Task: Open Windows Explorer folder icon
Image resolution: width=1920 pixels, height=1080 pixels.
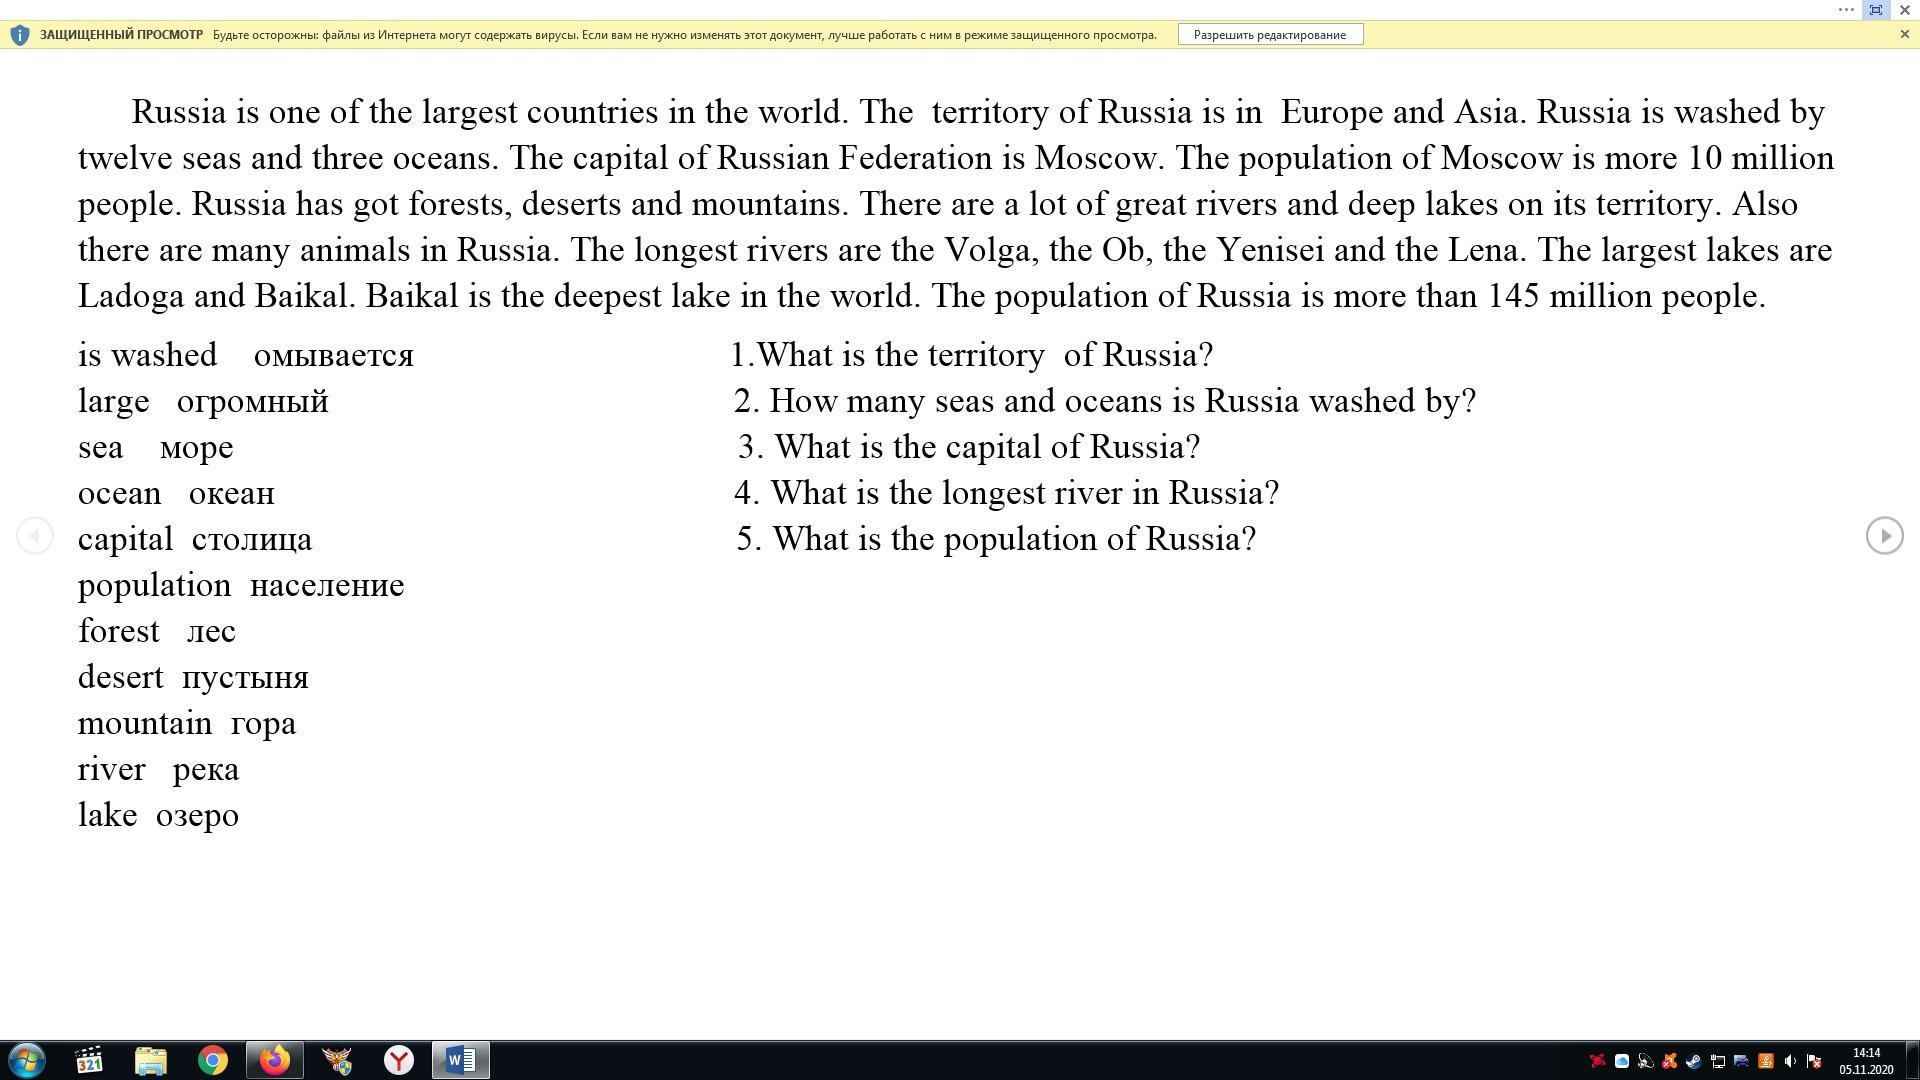Action: point(151,1060)
